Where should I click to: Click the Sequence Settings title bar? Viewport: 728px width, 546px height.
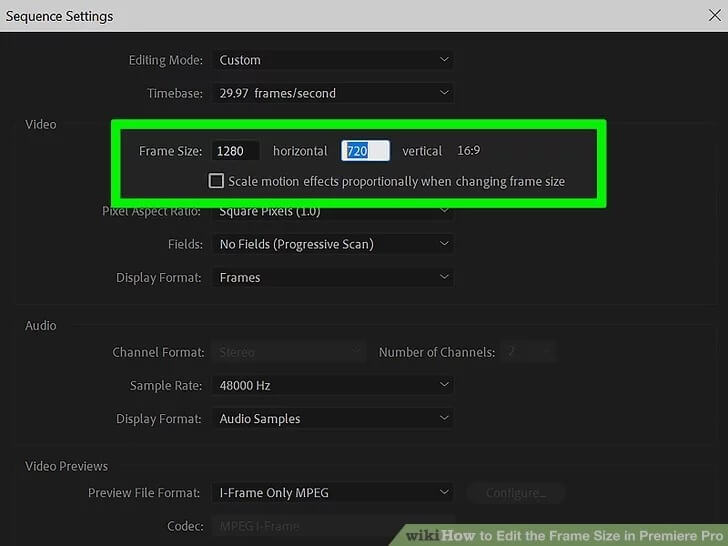click(300, 16)
